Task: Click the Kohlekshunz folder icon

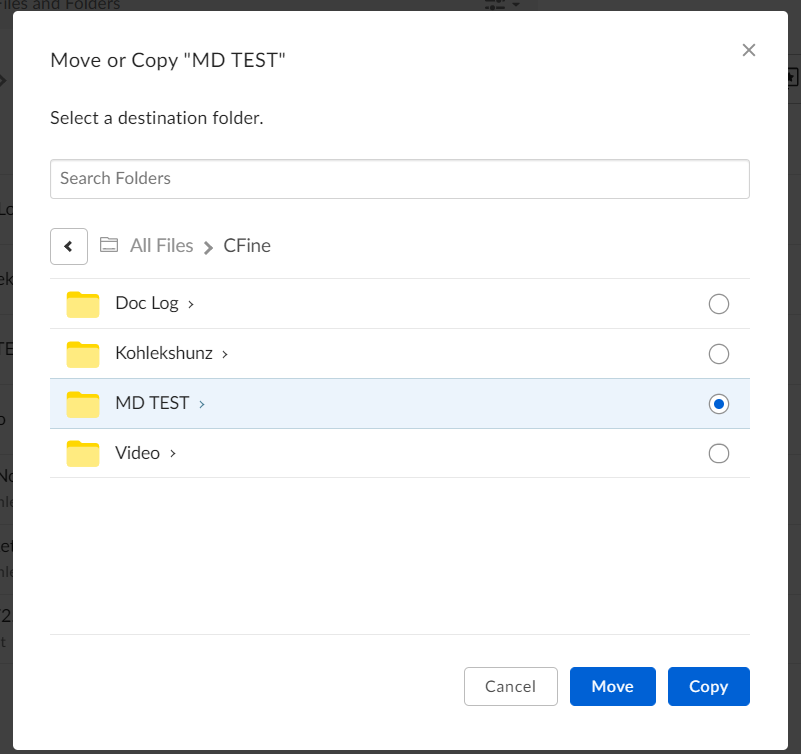Action: pos(83,354)
